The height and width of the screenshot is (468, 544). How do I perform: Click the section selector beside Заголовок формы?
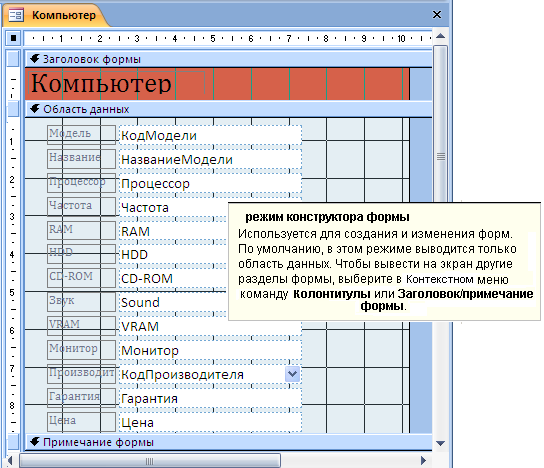tap(13, 59)
